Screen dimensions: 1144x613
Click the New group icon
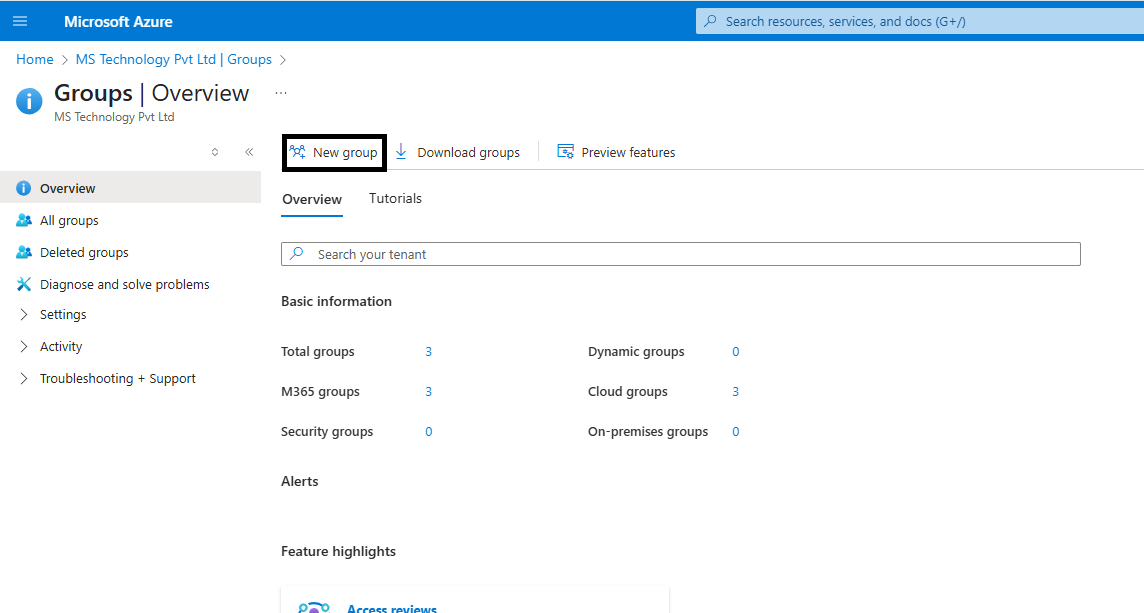pos(297,152)
